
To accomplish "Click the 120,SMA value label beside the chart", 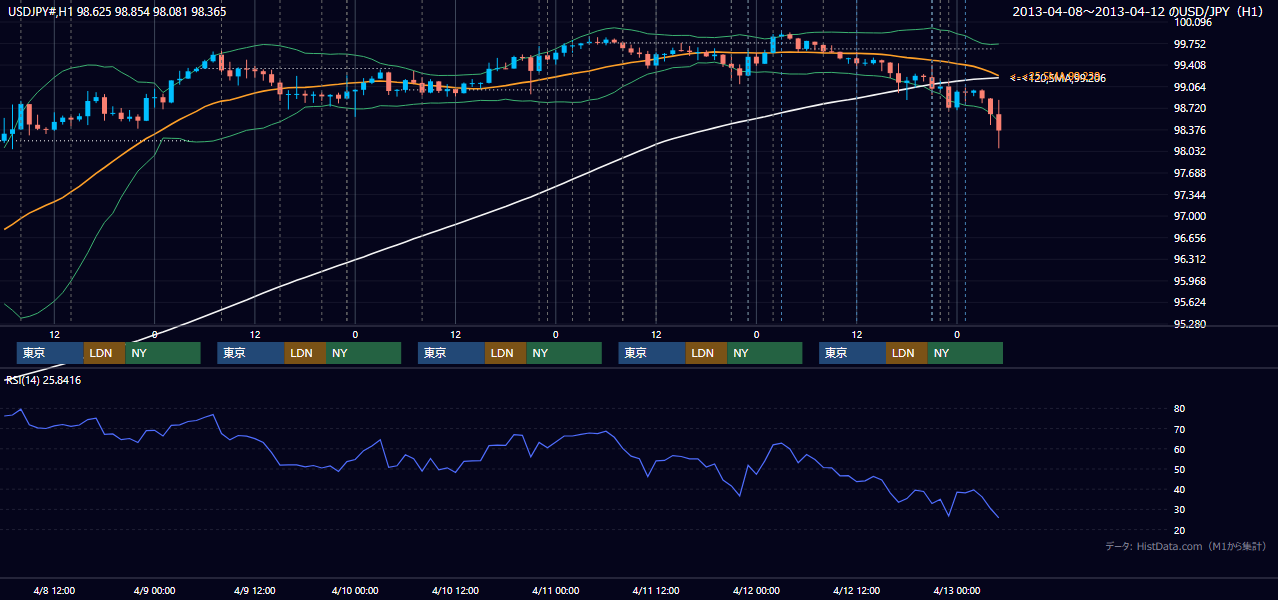I will [x=1058, y=78].
